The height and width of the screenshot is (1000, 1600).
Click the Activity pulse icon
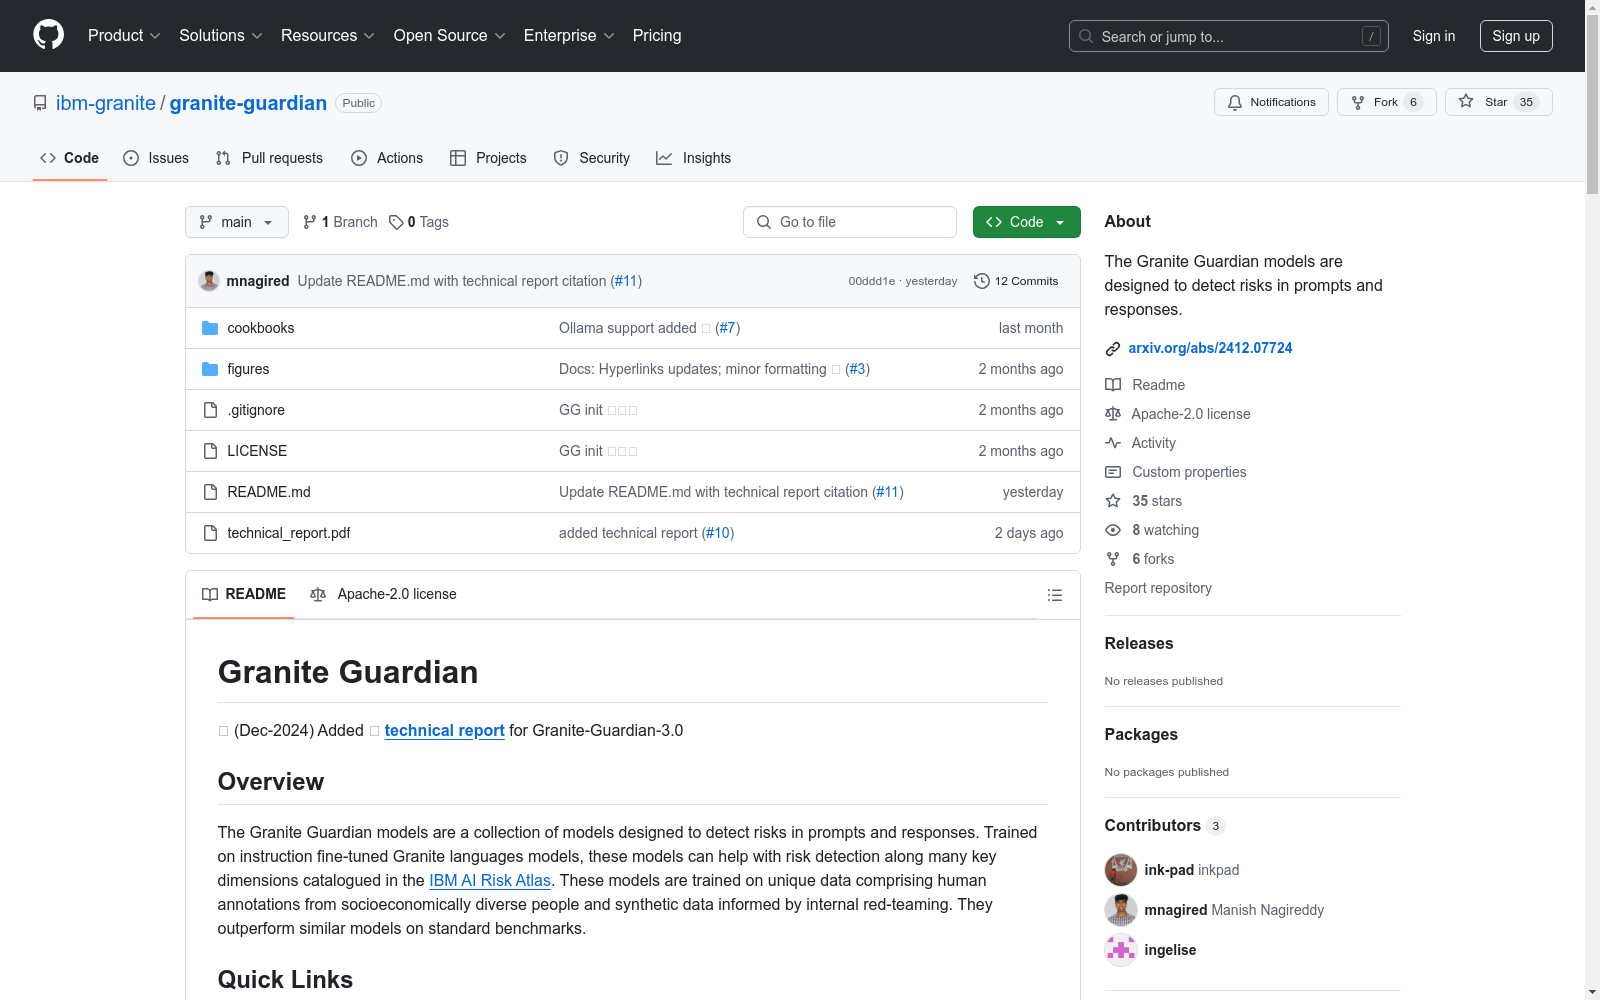tap(1113, 443)
